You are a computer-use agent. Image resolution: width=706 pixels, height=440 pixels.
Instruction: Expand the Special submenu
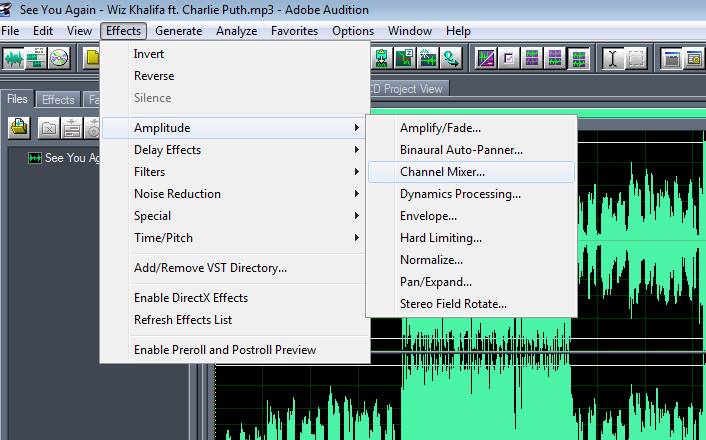point(235,216)
